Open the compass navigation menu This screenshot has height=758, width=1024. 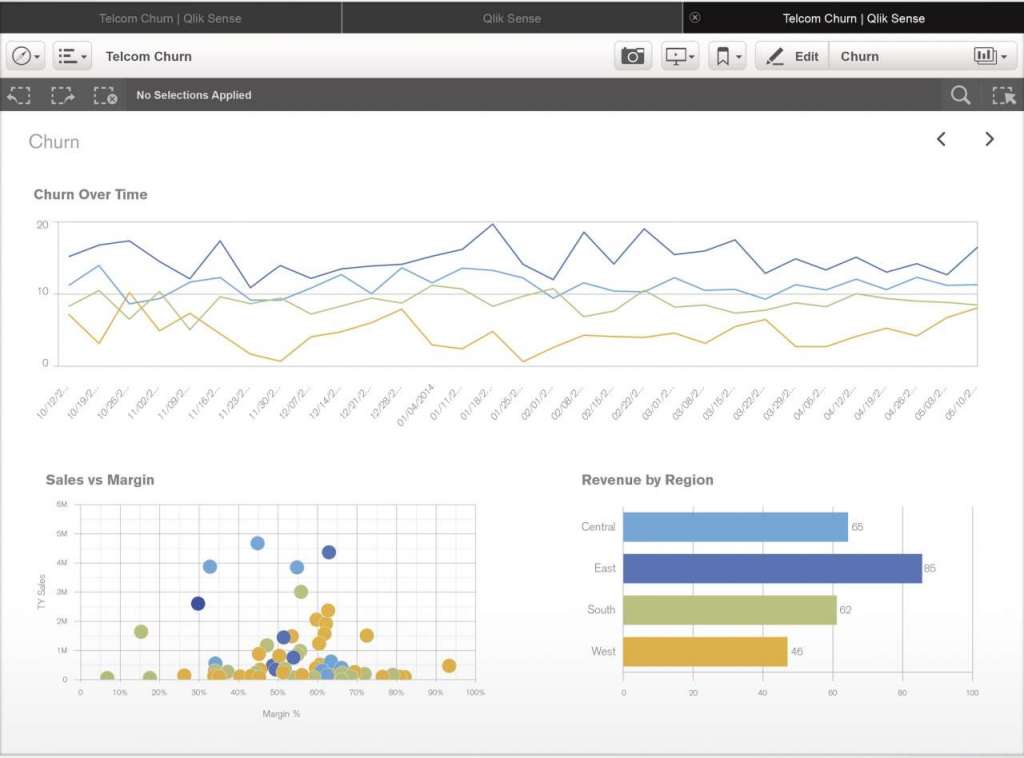coord(25,57)
